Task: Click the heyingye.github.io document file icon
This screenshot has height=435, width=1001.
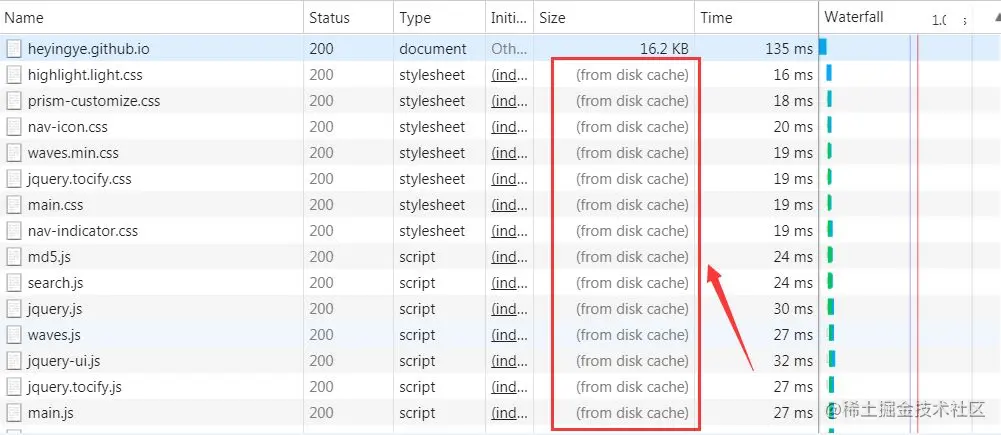Action: coord(13,49)
